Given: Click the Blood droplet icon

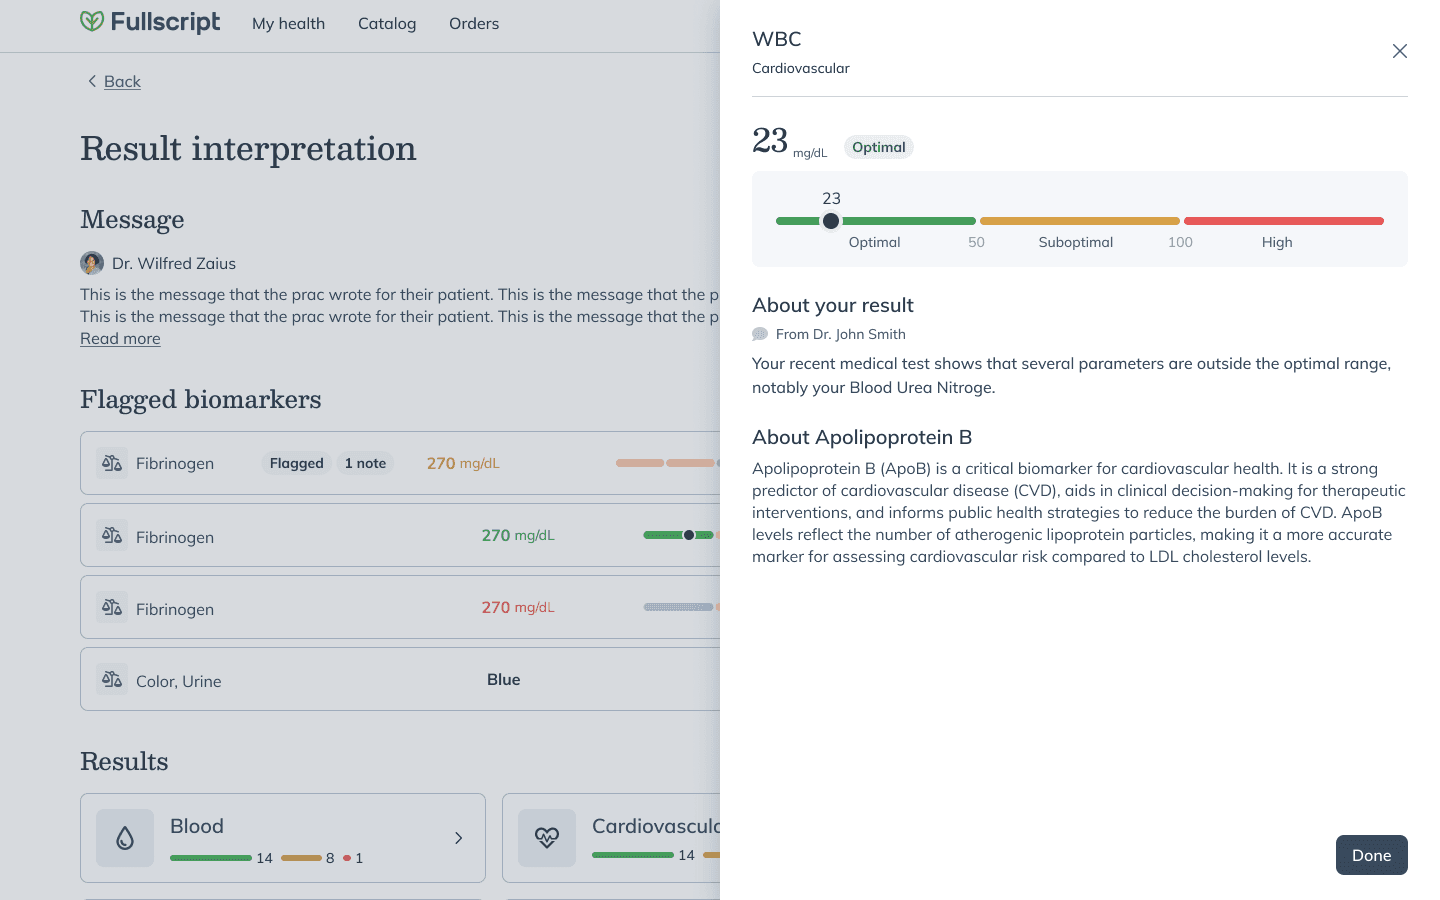Looking at the screenshot, I should pos(125,838).
